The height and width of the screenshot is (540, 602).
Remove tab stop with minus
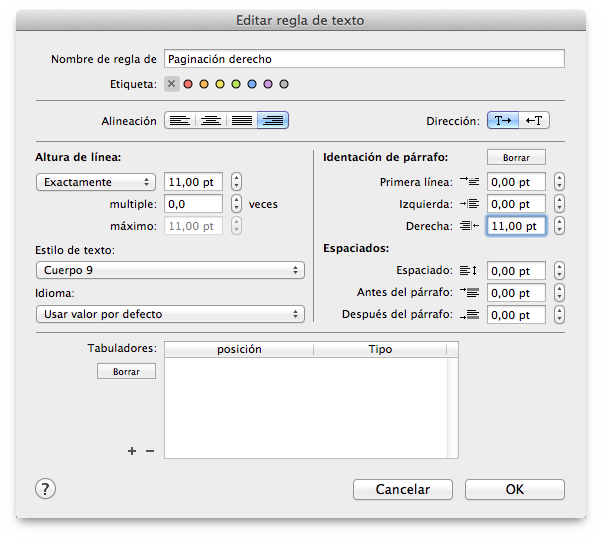pos(150,451)
